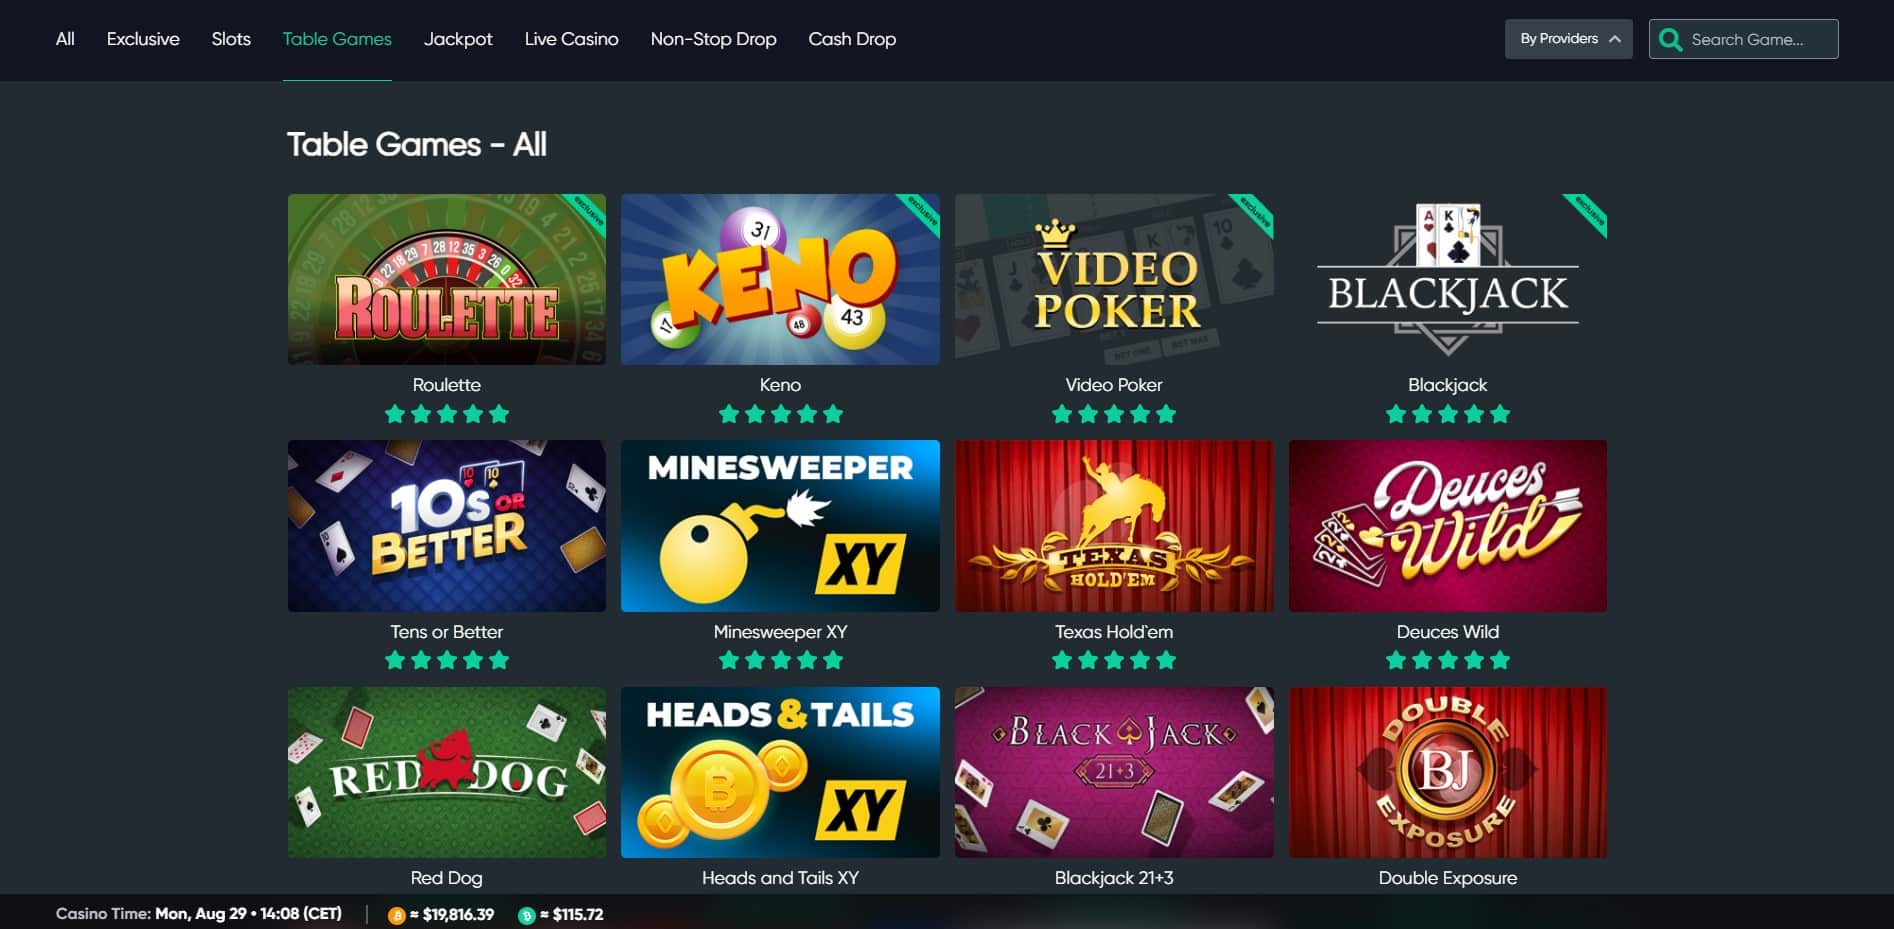Click the Video Poker title link
1894x929 pixels.
1114,385
